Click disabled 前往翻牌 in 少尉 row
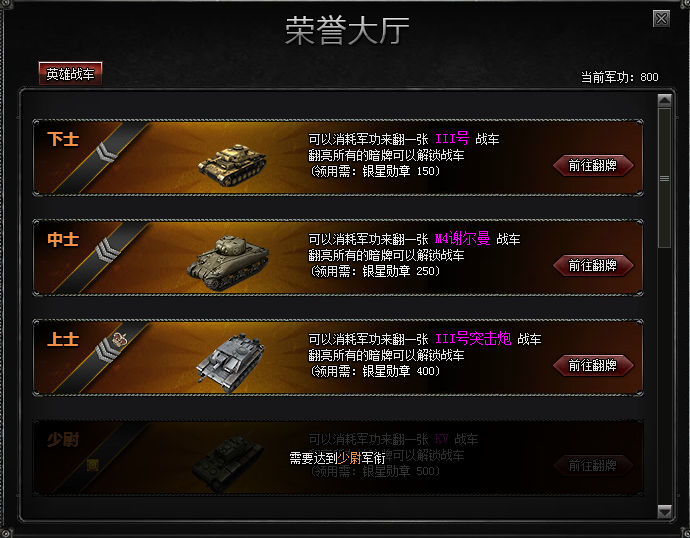690x538 pixels. tap(593, 465)
